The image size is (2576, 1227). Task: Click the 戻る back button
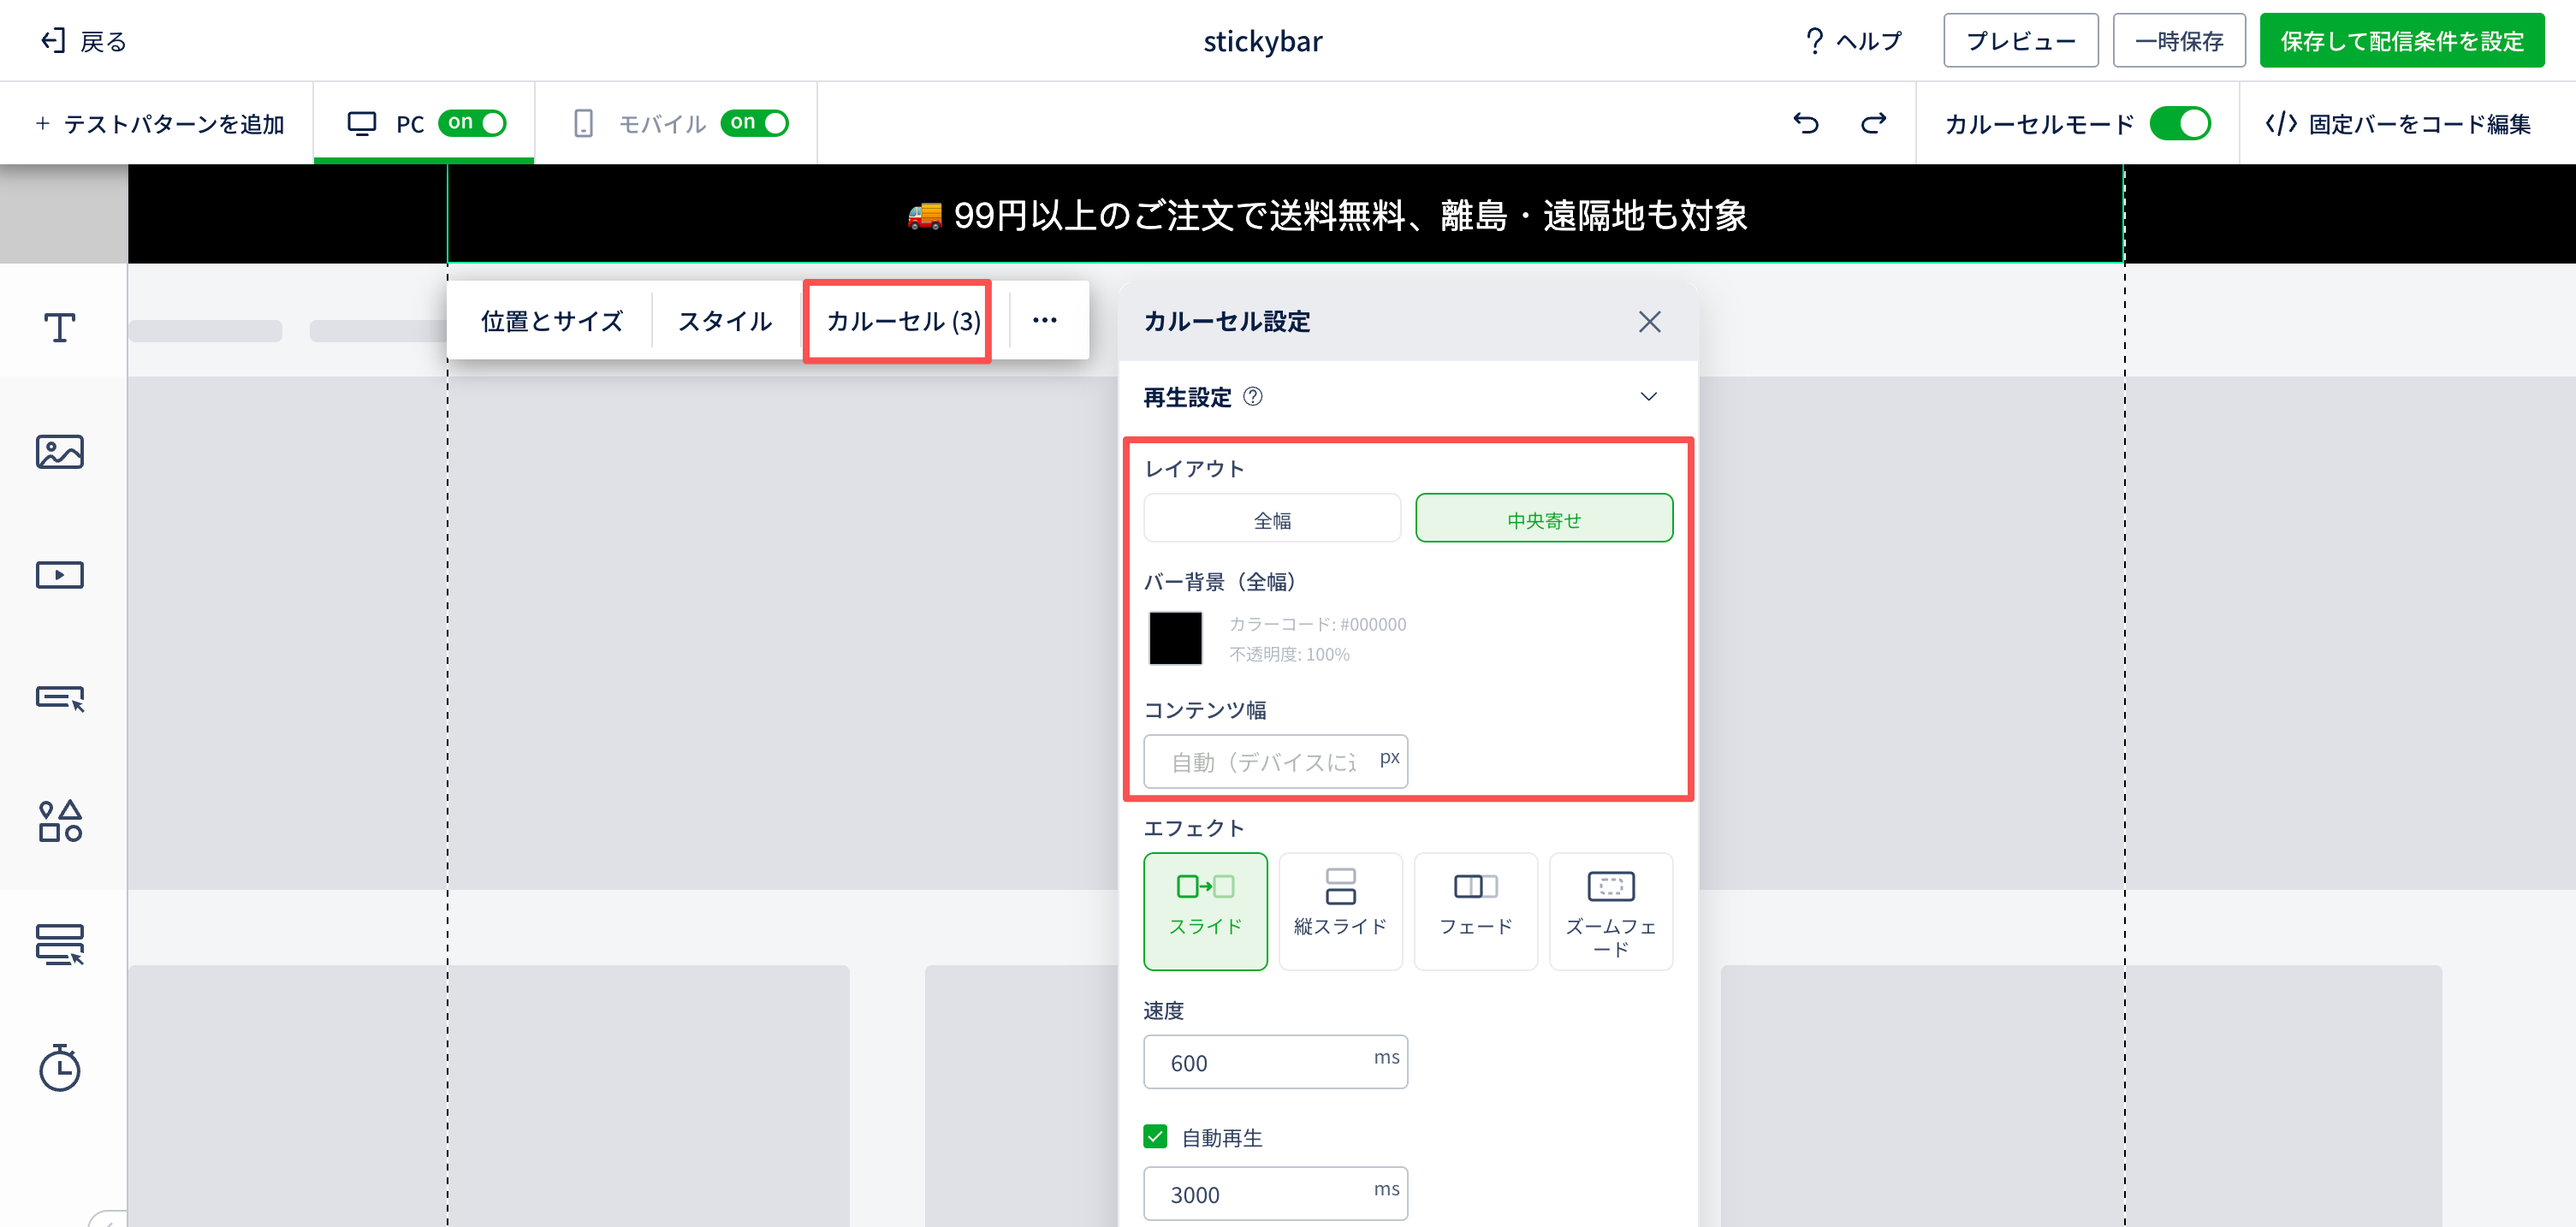pyautogui.click(x=84, y=41)
